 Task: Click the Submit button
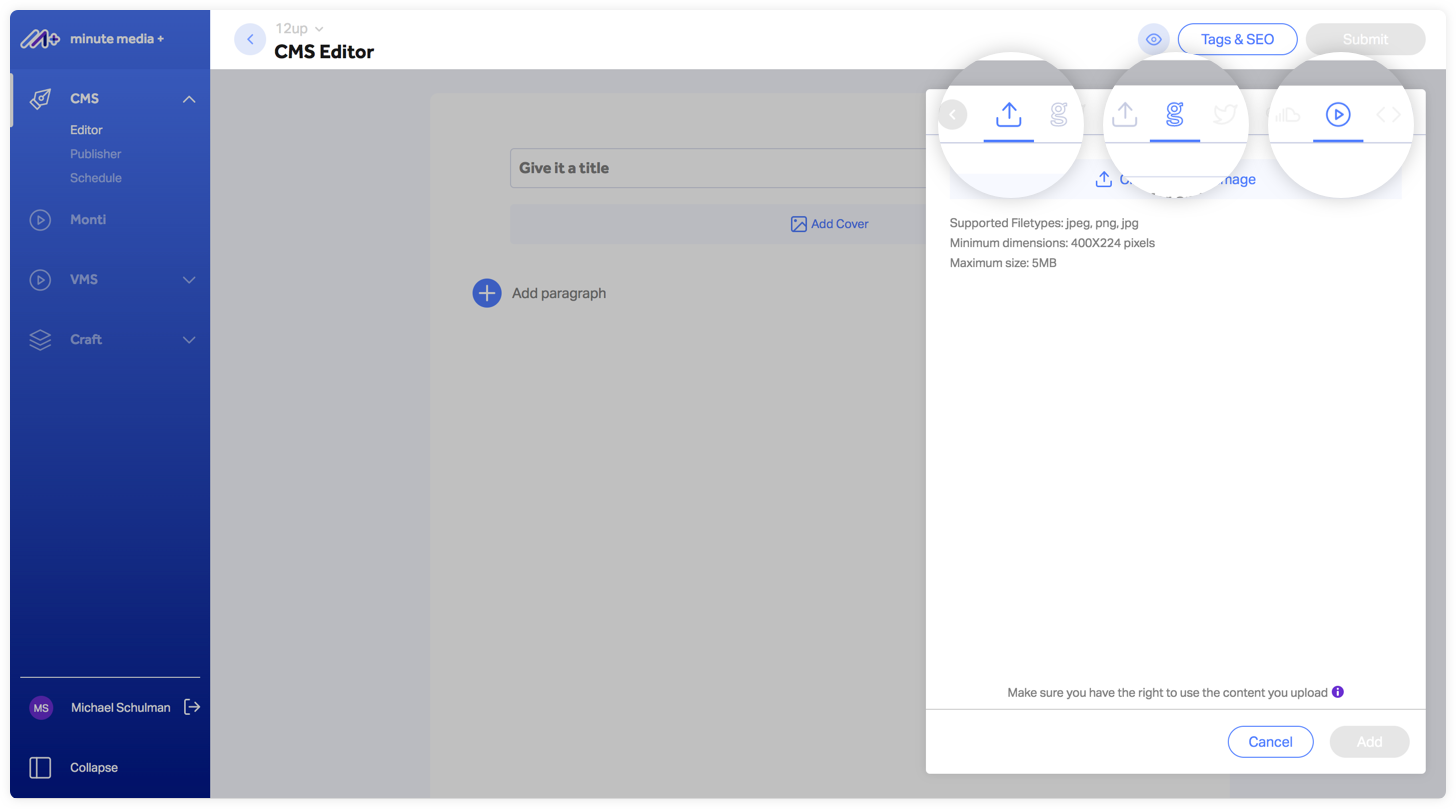[x=1365, y=39]
